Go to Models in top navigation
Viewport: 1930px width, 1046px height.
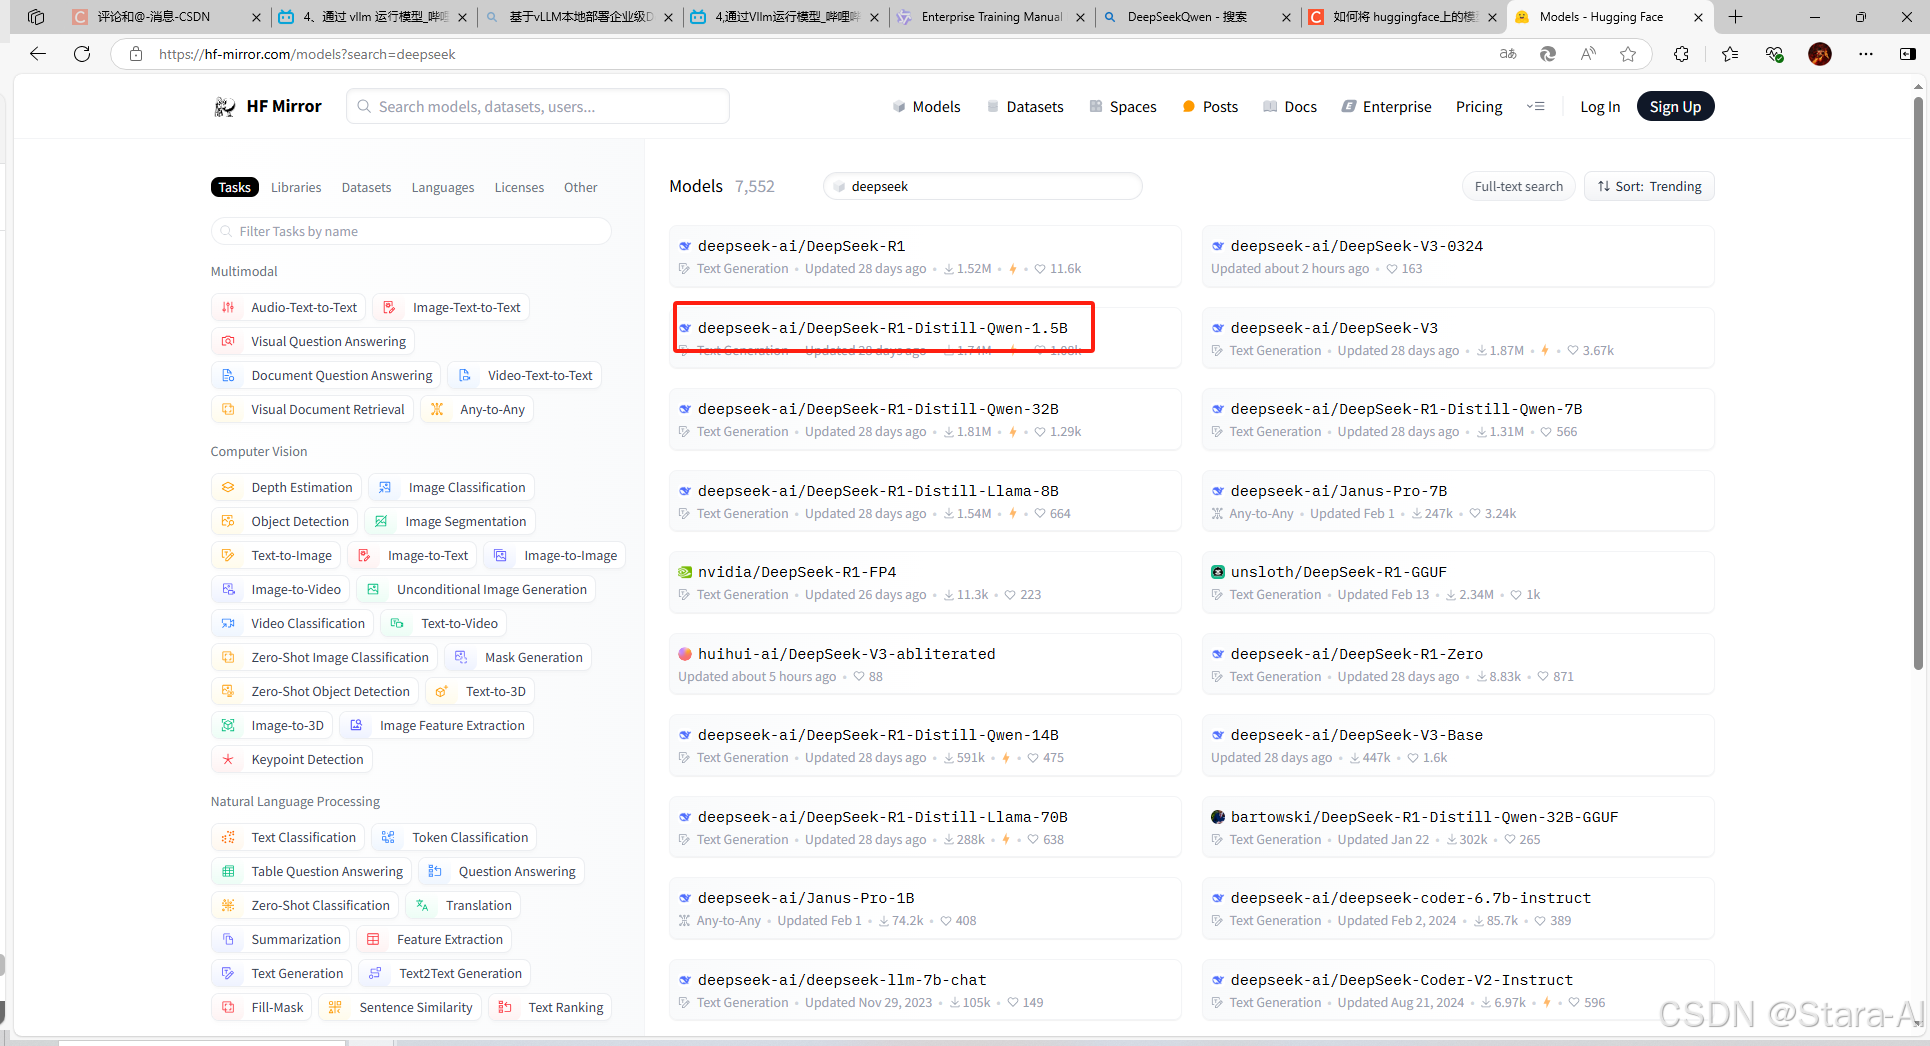(x=926, y=106)
